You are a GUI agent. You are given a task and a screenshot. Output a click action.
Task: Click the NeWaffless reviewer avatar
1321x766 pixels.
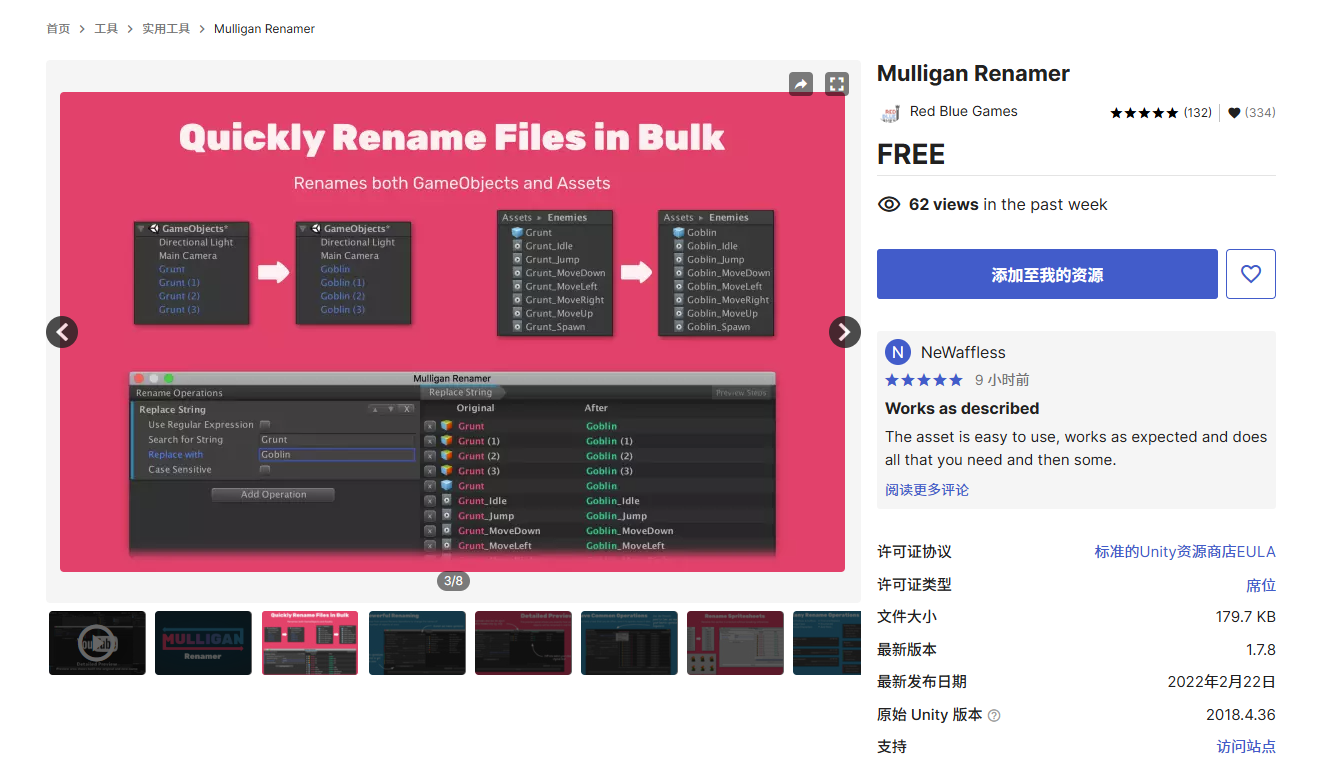(898, 352)
